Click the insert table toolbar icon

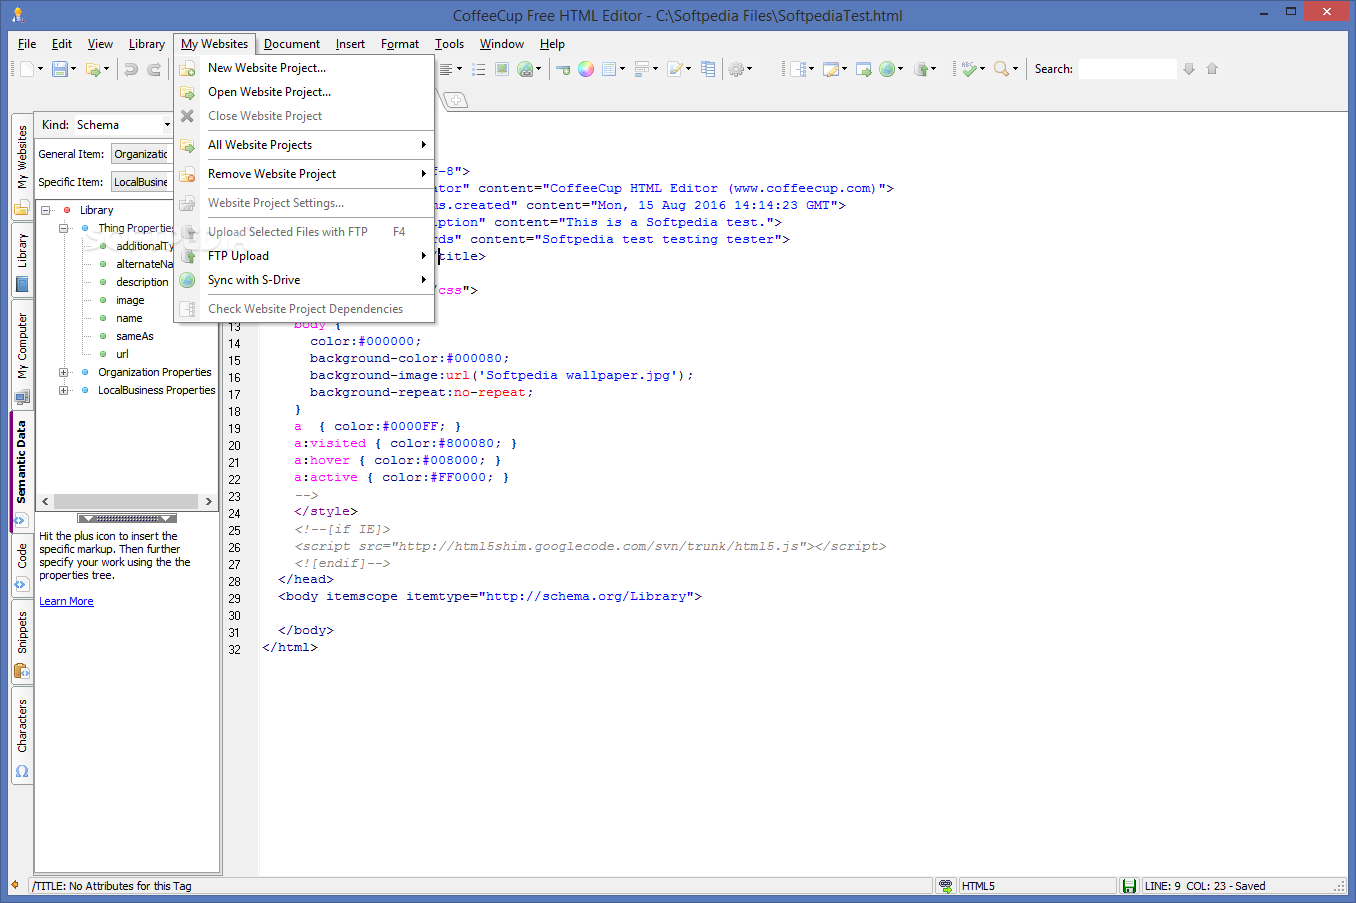(x=609, y=69)
